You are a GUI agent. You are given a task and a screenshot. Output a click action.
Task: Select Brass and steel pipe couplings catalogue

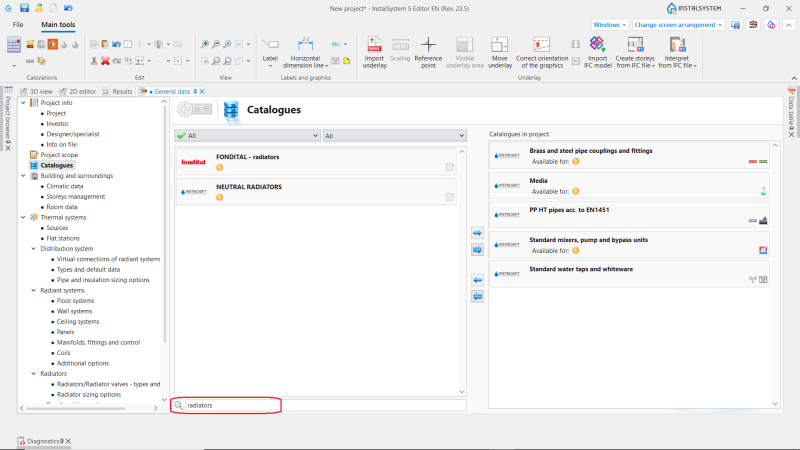(630, 156)
